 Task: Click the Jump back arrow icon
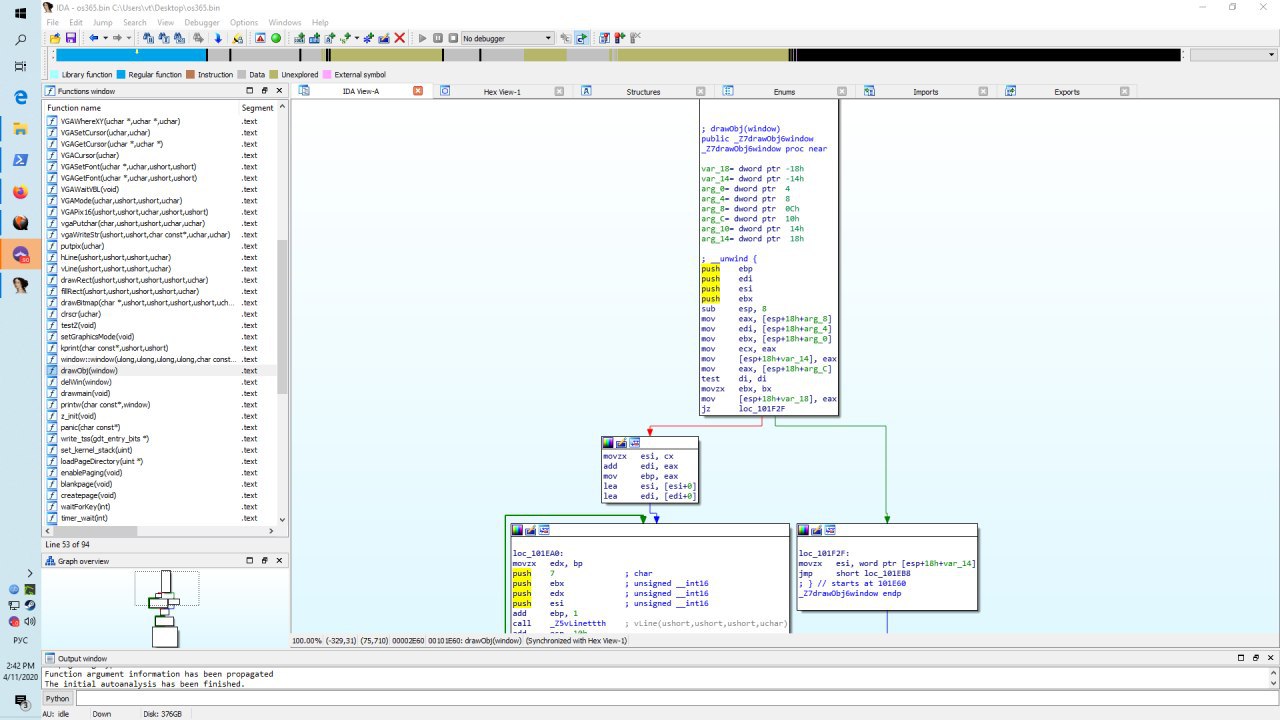94,38
